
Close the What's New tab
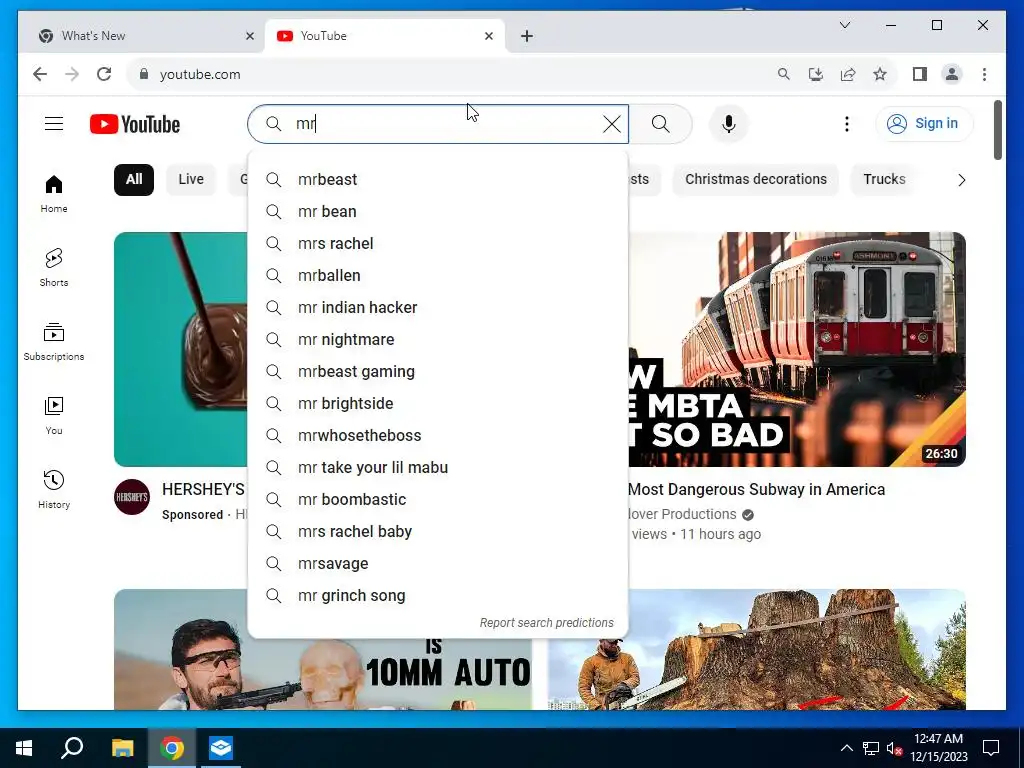249,36
